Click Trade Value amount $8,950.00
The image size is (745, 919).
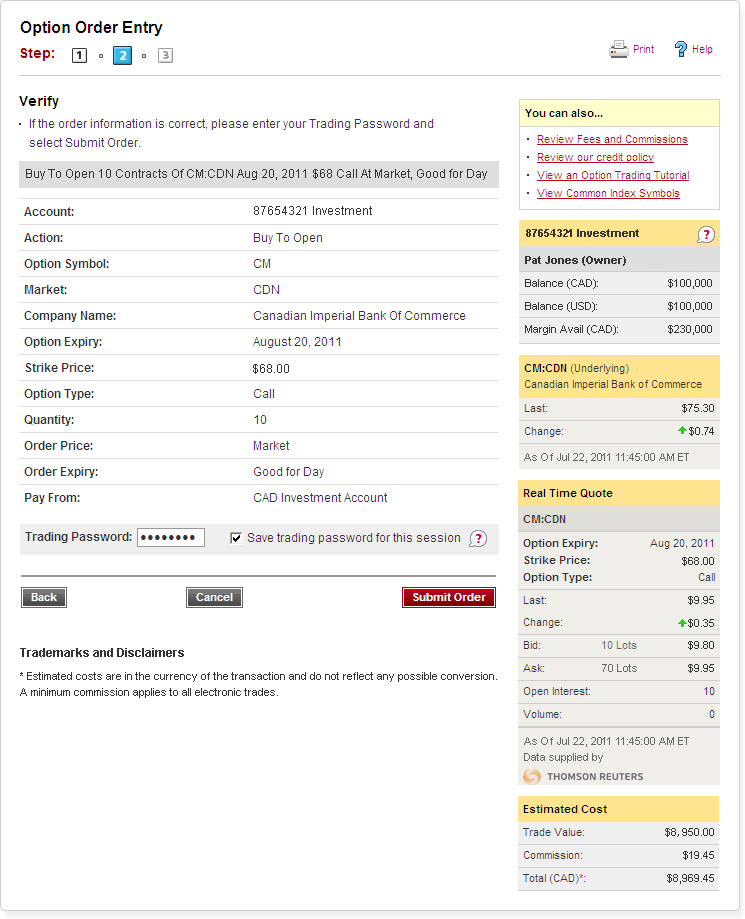689,832
